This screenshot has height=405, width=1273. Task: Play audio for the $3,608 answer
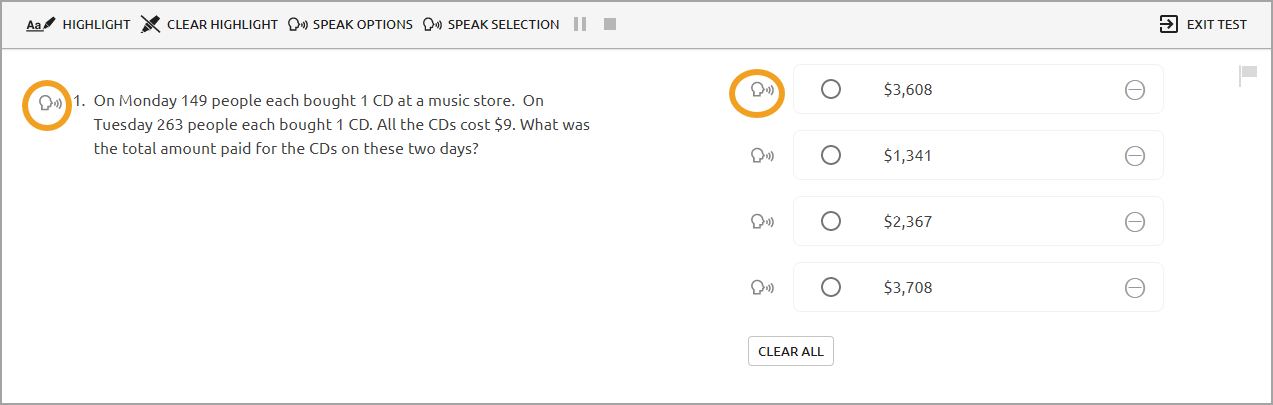(x=761, y=90)
